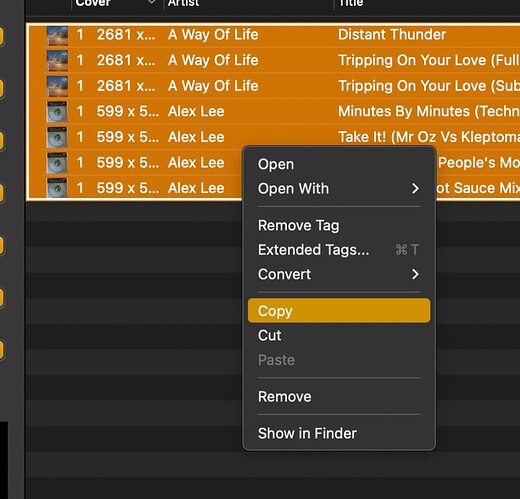Click artist Alex Lee in the Minutes By Minutes row
This screenshot has height=499, width=520.
pos(196,111)
